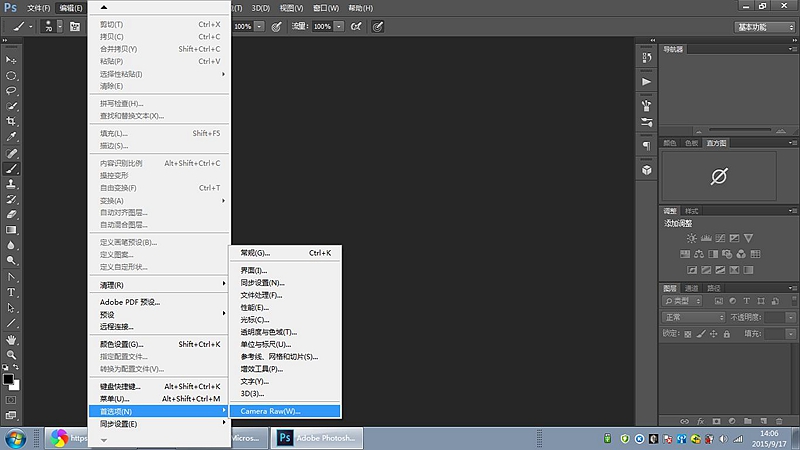Viewport: 800px width, 450px height.
Task: Select the Quick Selection tool
Action: (x=11, y=106)
